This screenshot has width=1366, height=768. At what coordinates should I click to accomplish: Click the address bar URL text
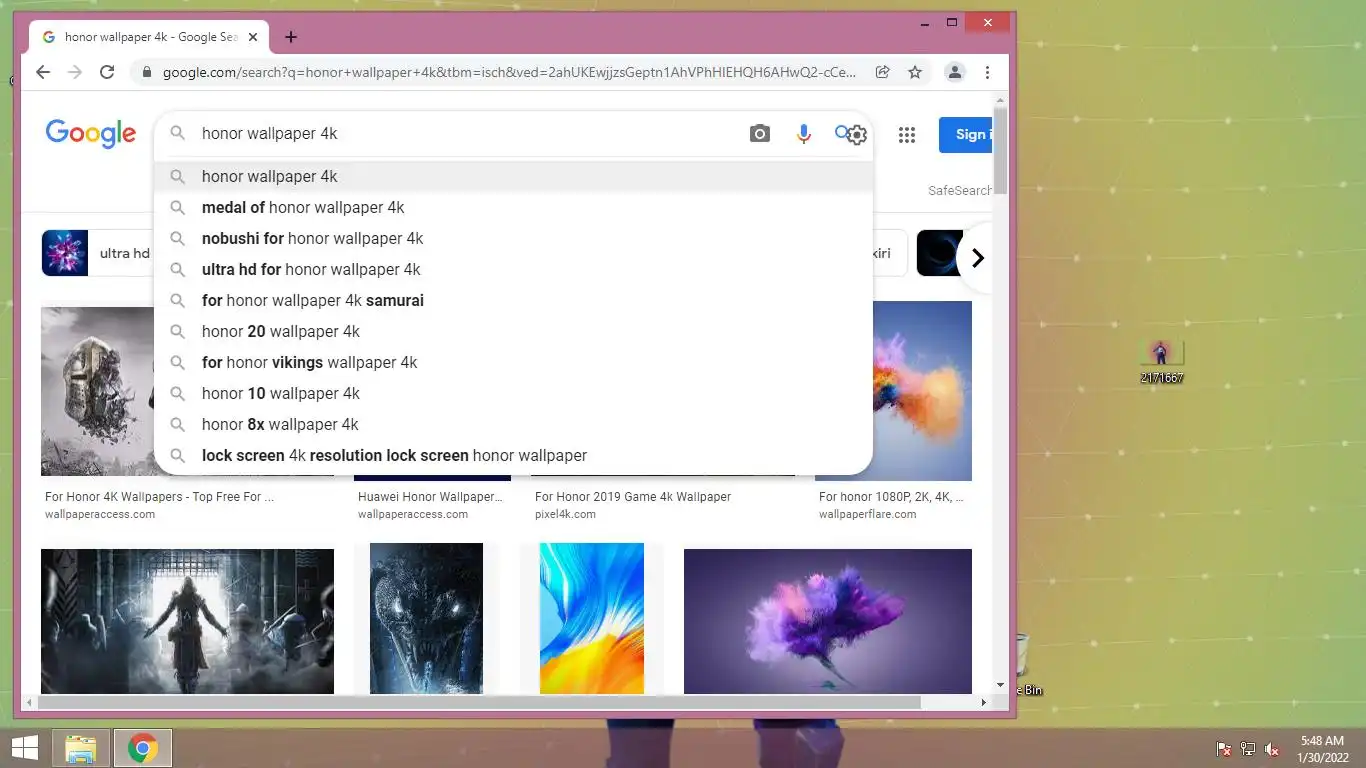coord(509,72)
